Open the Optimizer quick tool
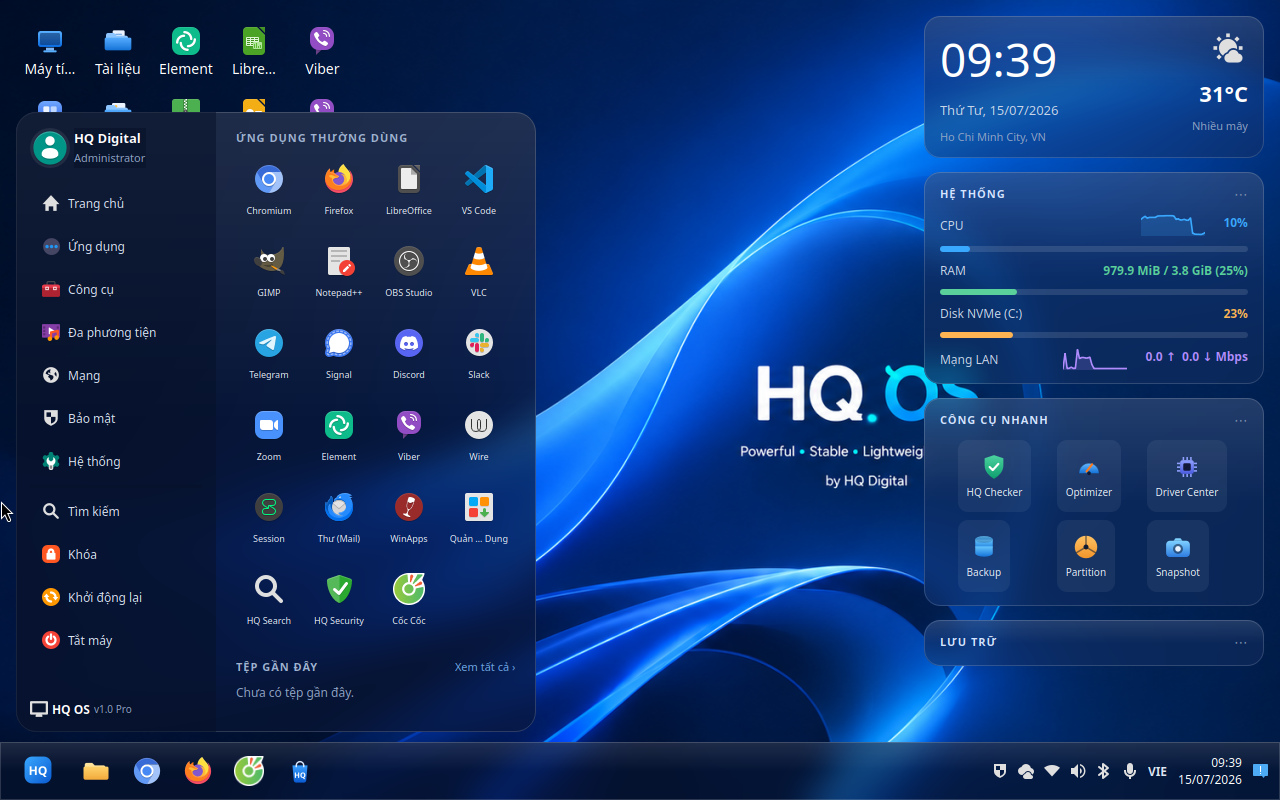Viewport: 1280px width, 800px height. tap(1089, 476)
